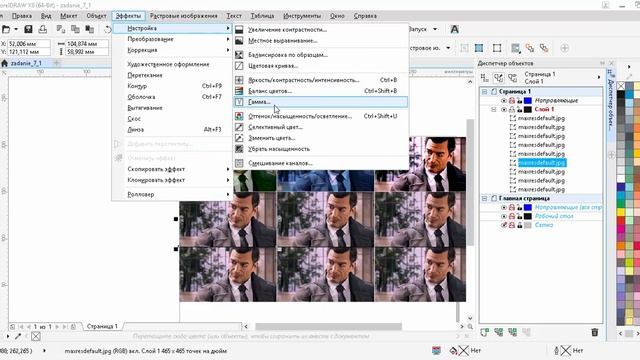The width and height of the screenshot is (640, 360).
Task: Show the Сетка layer with its eye icon
Action: 504,225
